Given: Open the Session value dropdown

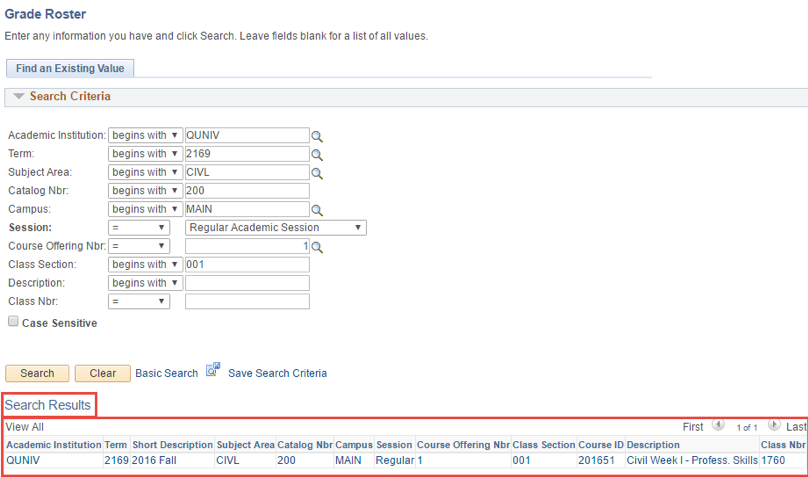Looking at the screenshot, I should point(275,228).
